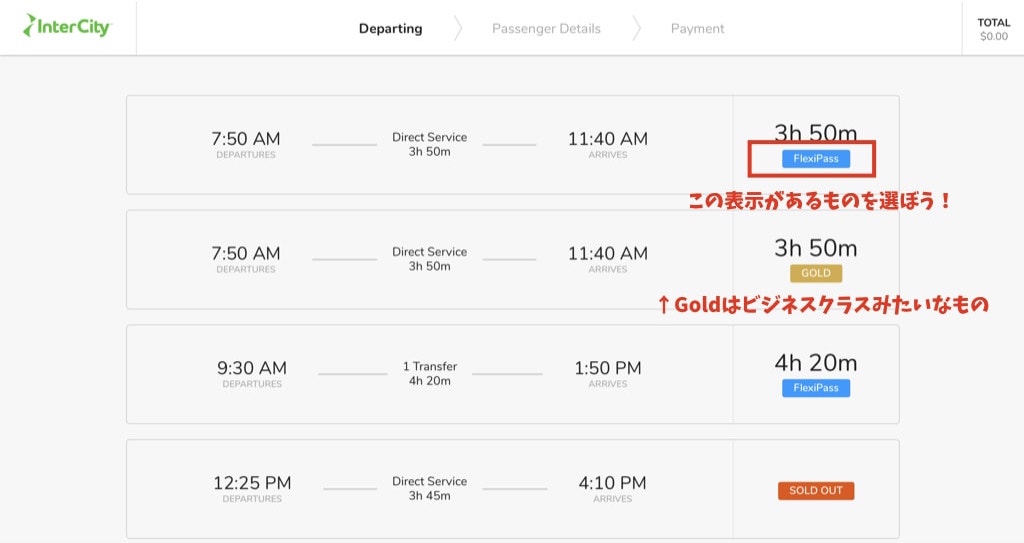Click the SOLD OUT badge
1024x543 pixels.
pos(815,491)
